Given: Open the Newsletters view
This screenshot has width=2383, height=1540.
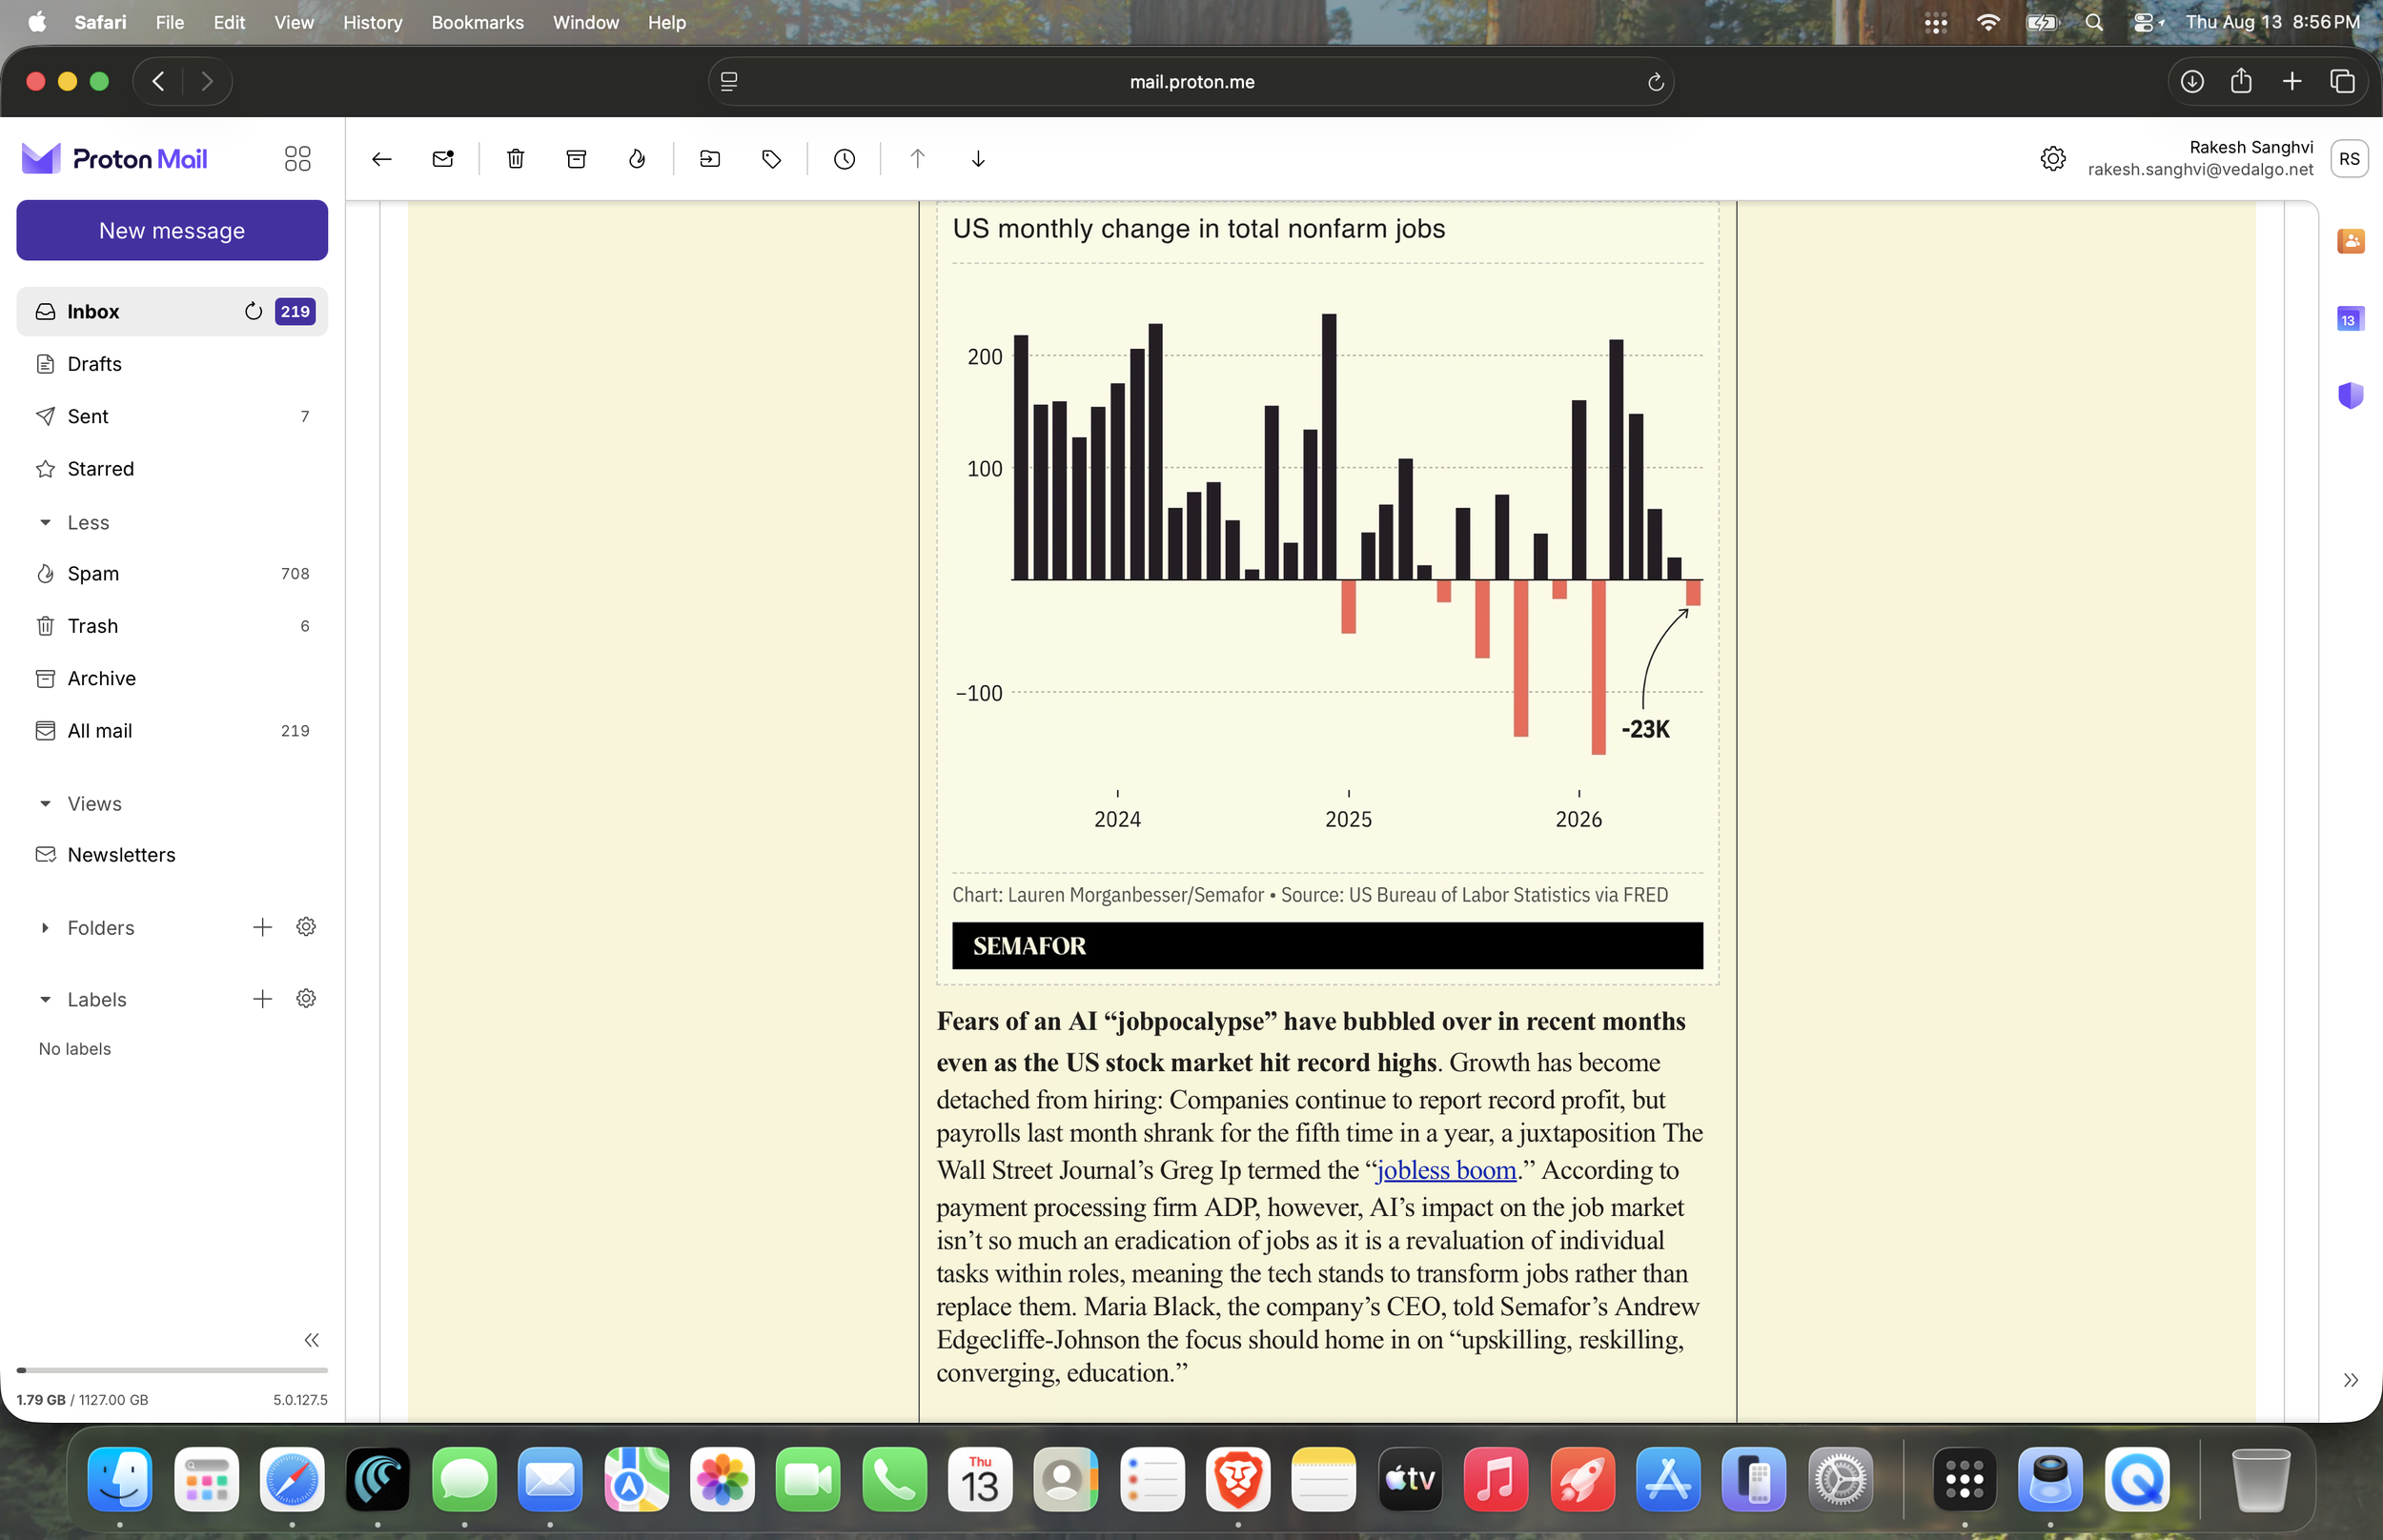Looking at the screenshot, I should tap(172, 855).
